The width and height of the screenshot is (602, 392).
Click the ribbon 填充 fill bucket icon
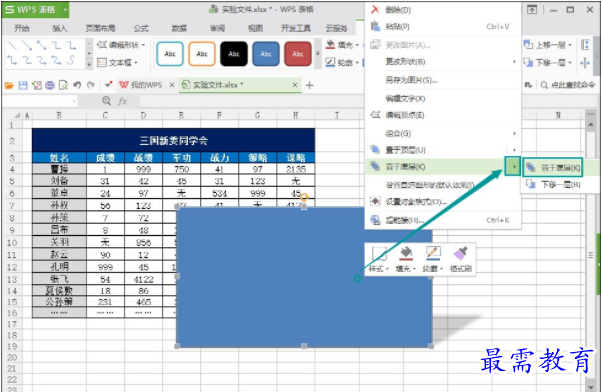(330, 45)
